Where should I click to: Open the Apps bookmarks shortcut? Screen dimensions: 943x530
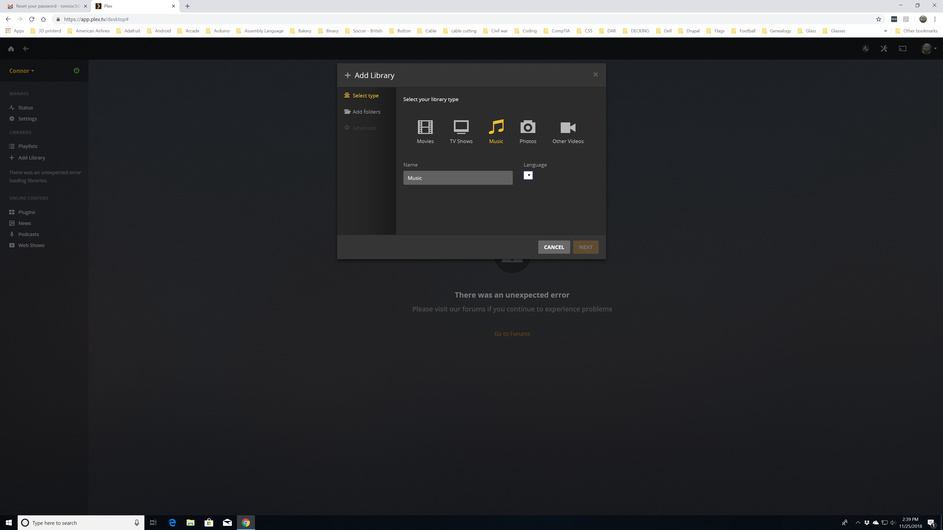pyautogui.click(x=14, y=31)
